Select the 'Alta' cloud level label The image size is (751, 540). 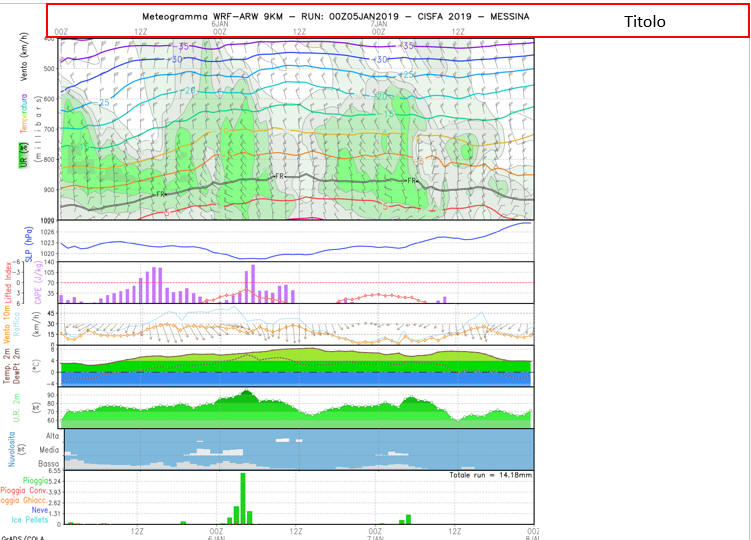tap(53, 436)
